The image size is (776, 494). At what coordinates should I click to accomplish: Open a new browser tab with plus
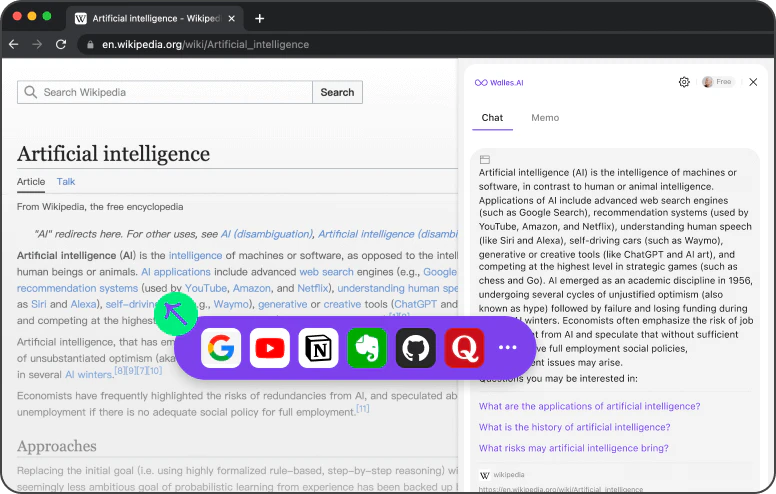(260, 18)
